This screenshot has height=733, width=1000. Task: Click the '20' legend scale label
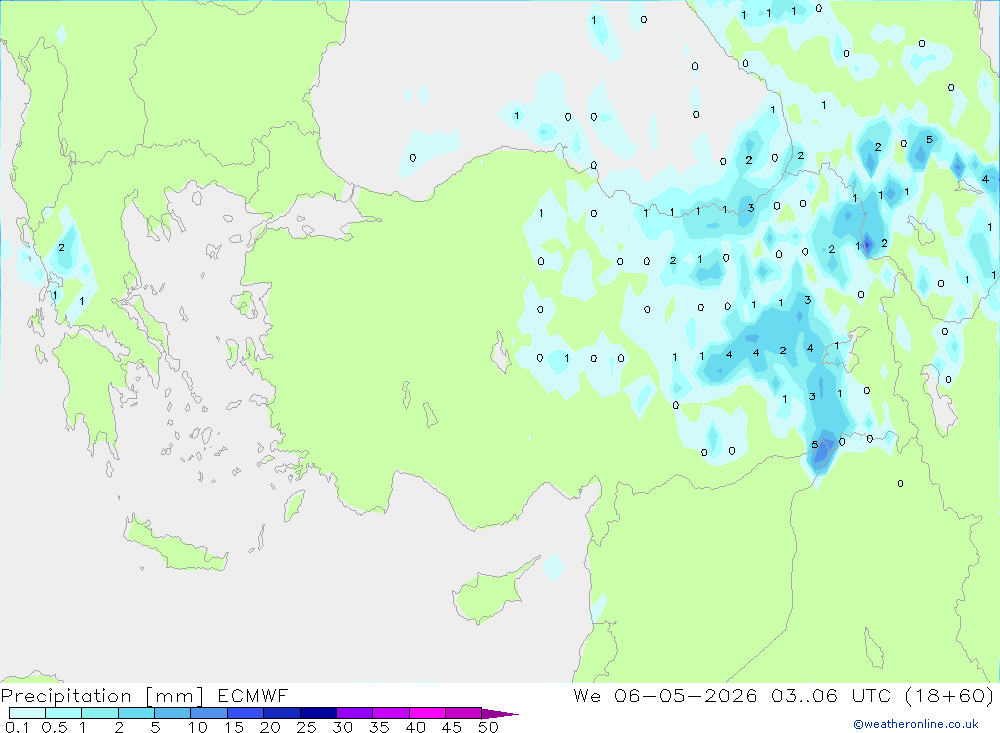tap(270, 727)
